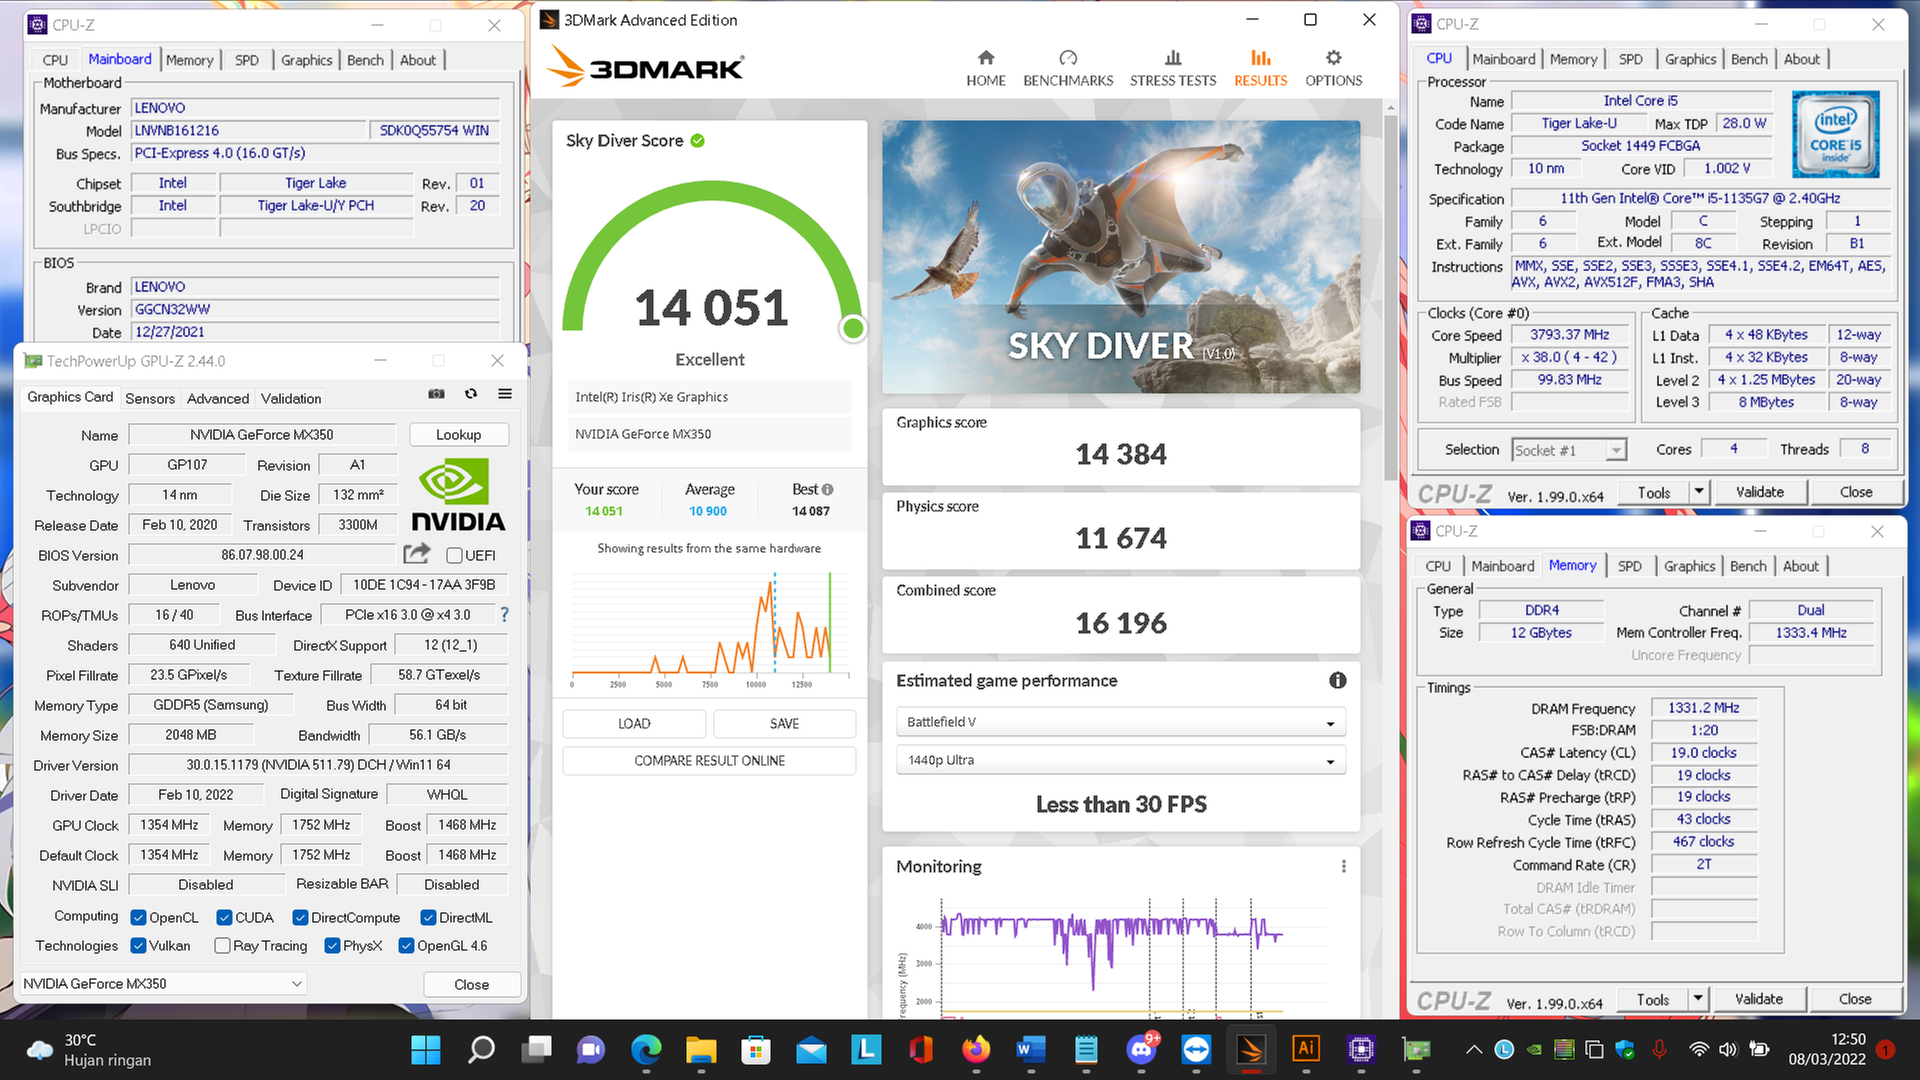Click the GPU-Z BIOS export share icon
Viewport: 1920px width, 1080px height.
click(x=417, y=553)
